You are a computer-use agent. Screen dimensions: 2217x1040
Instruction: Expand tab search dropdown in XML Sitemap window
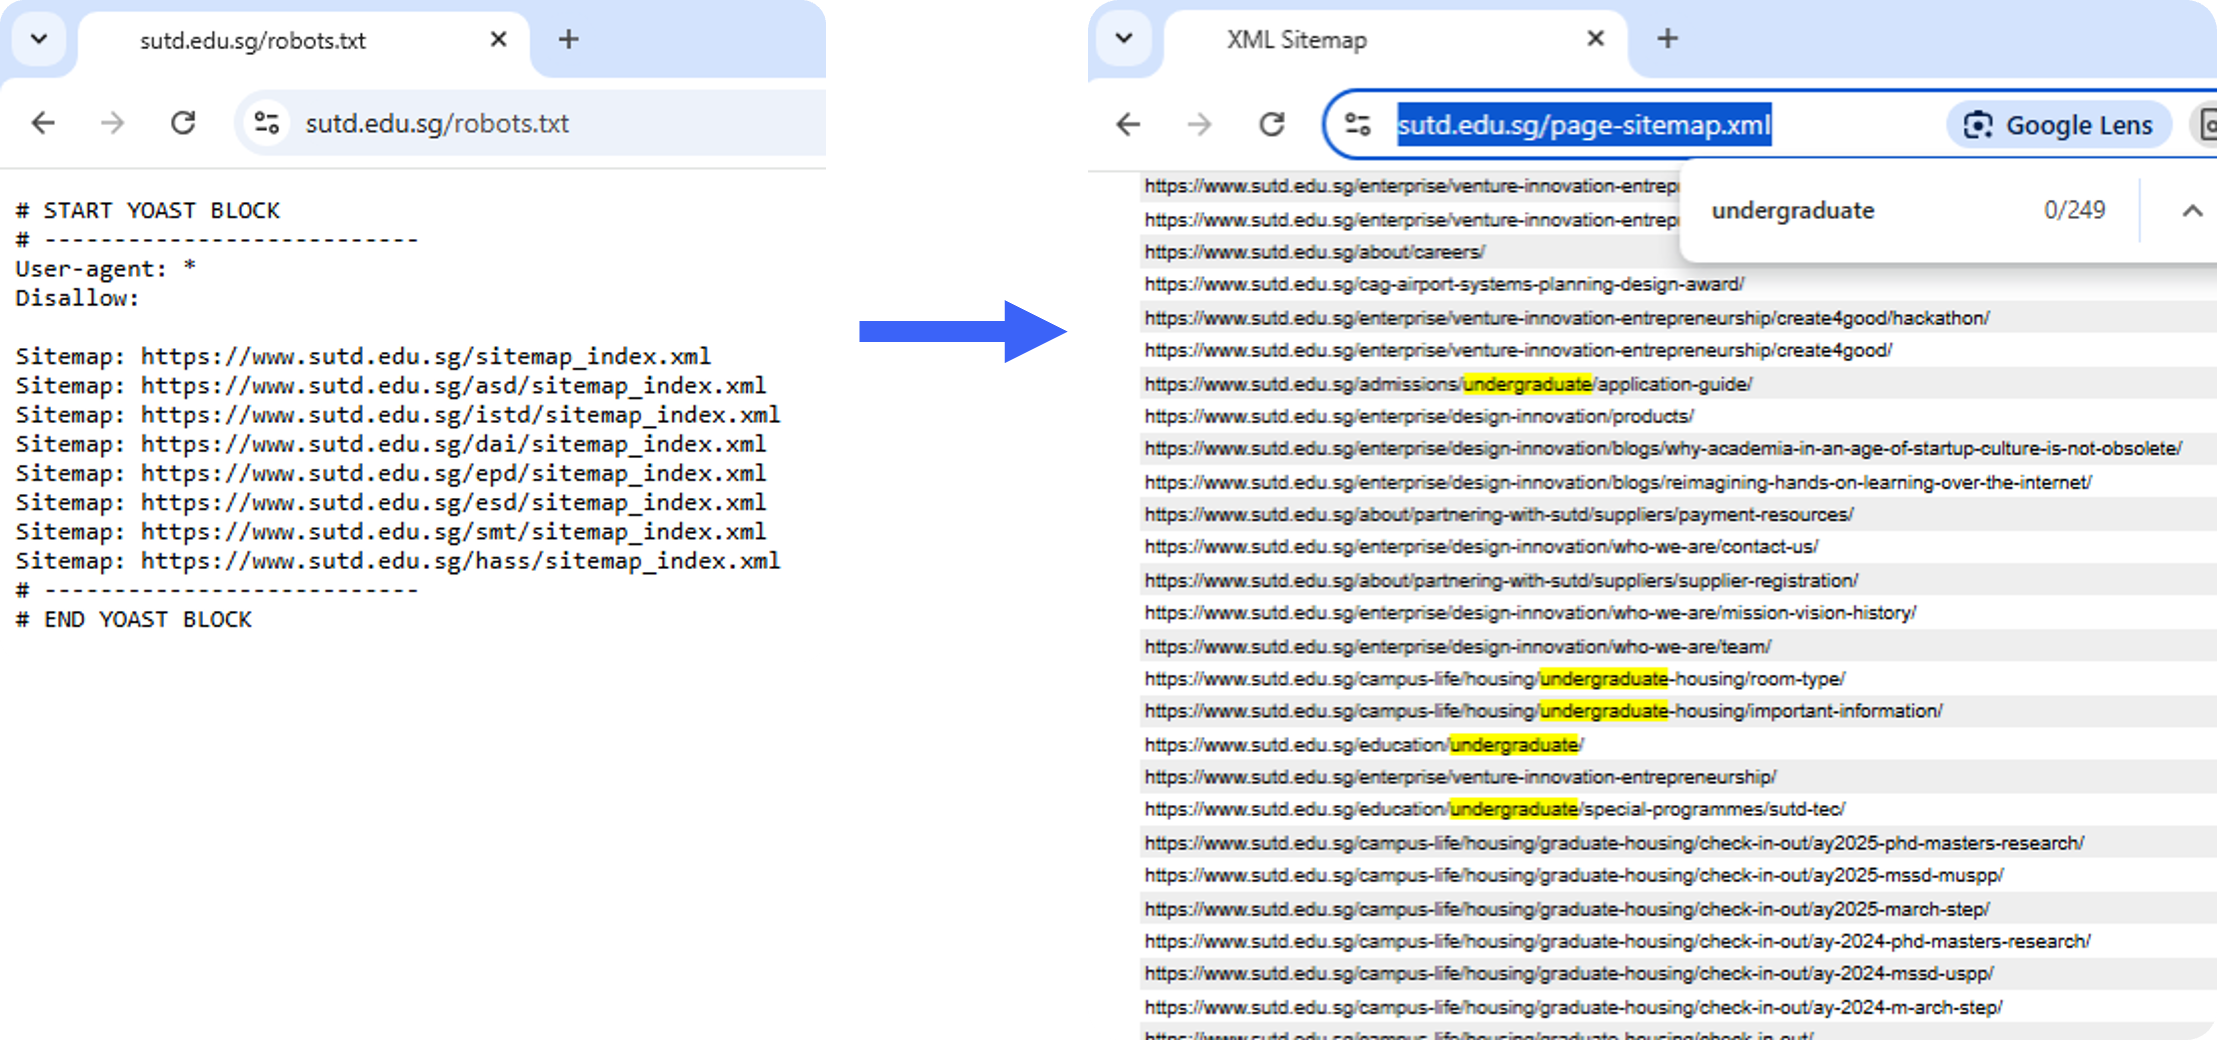point(1124,39)
